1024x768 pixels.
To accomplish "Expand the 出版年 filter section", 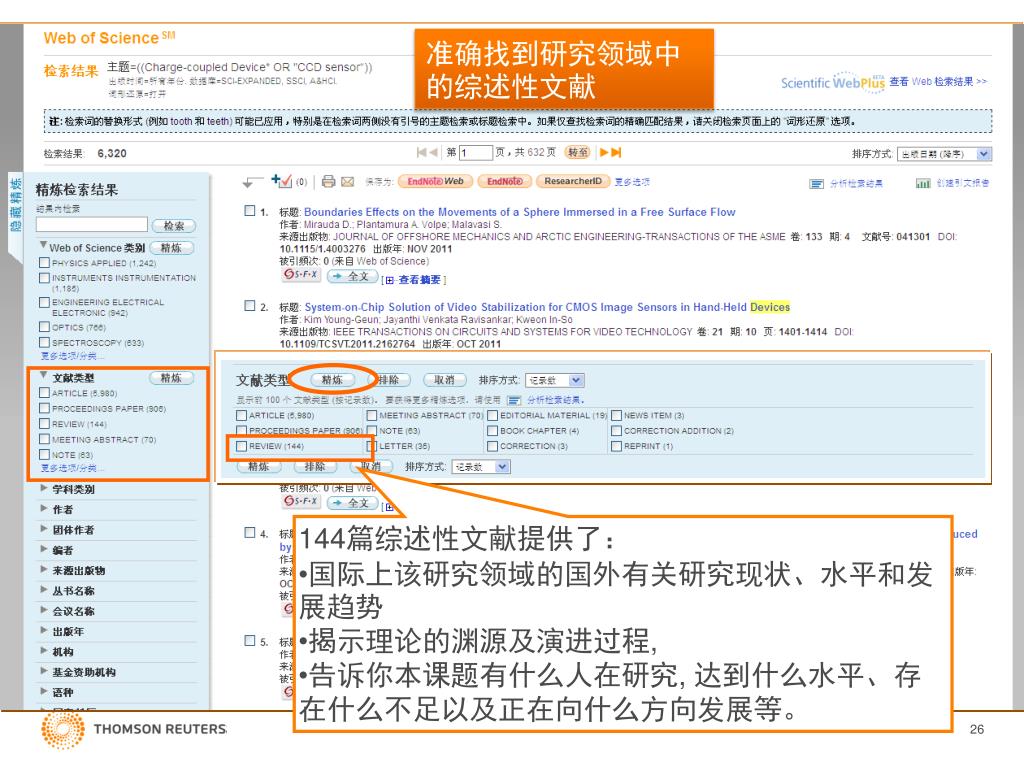I will [44, 631].
